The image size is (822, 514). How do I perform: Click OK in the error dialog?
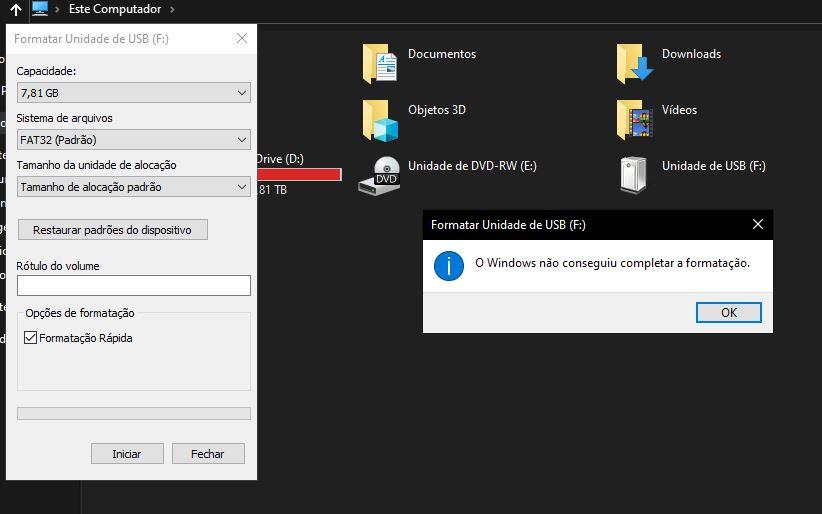coord(729,313)
